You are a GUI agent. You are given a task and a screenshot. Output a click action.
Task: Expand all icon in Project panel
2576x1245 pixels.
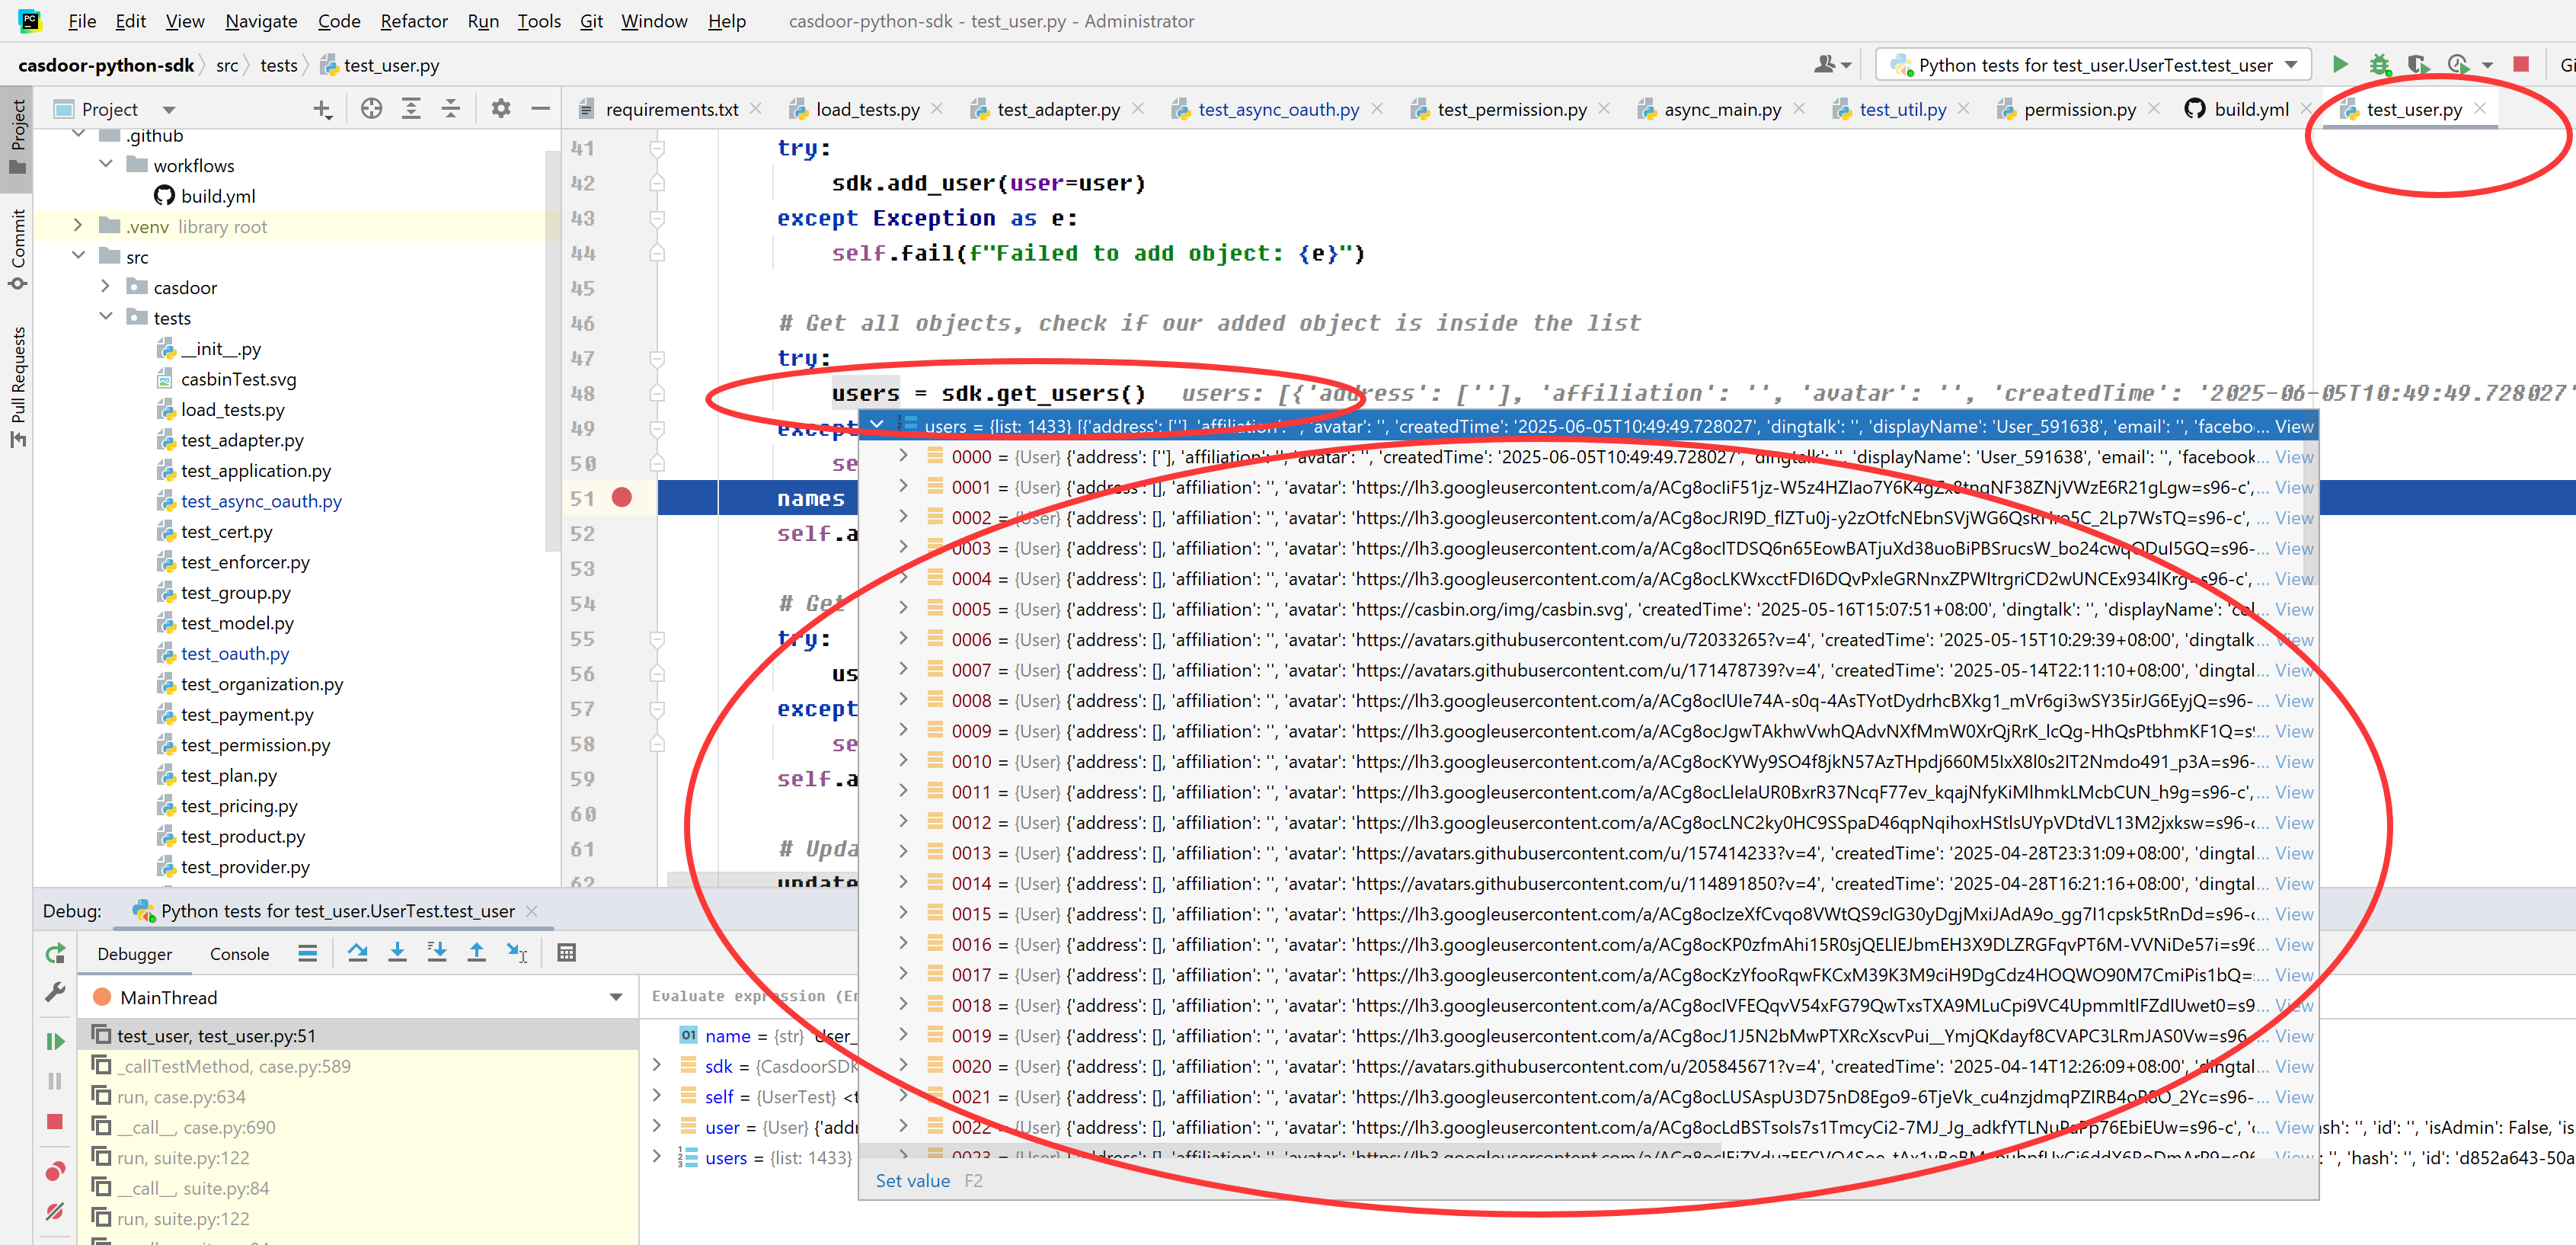(x=411, y=109)
